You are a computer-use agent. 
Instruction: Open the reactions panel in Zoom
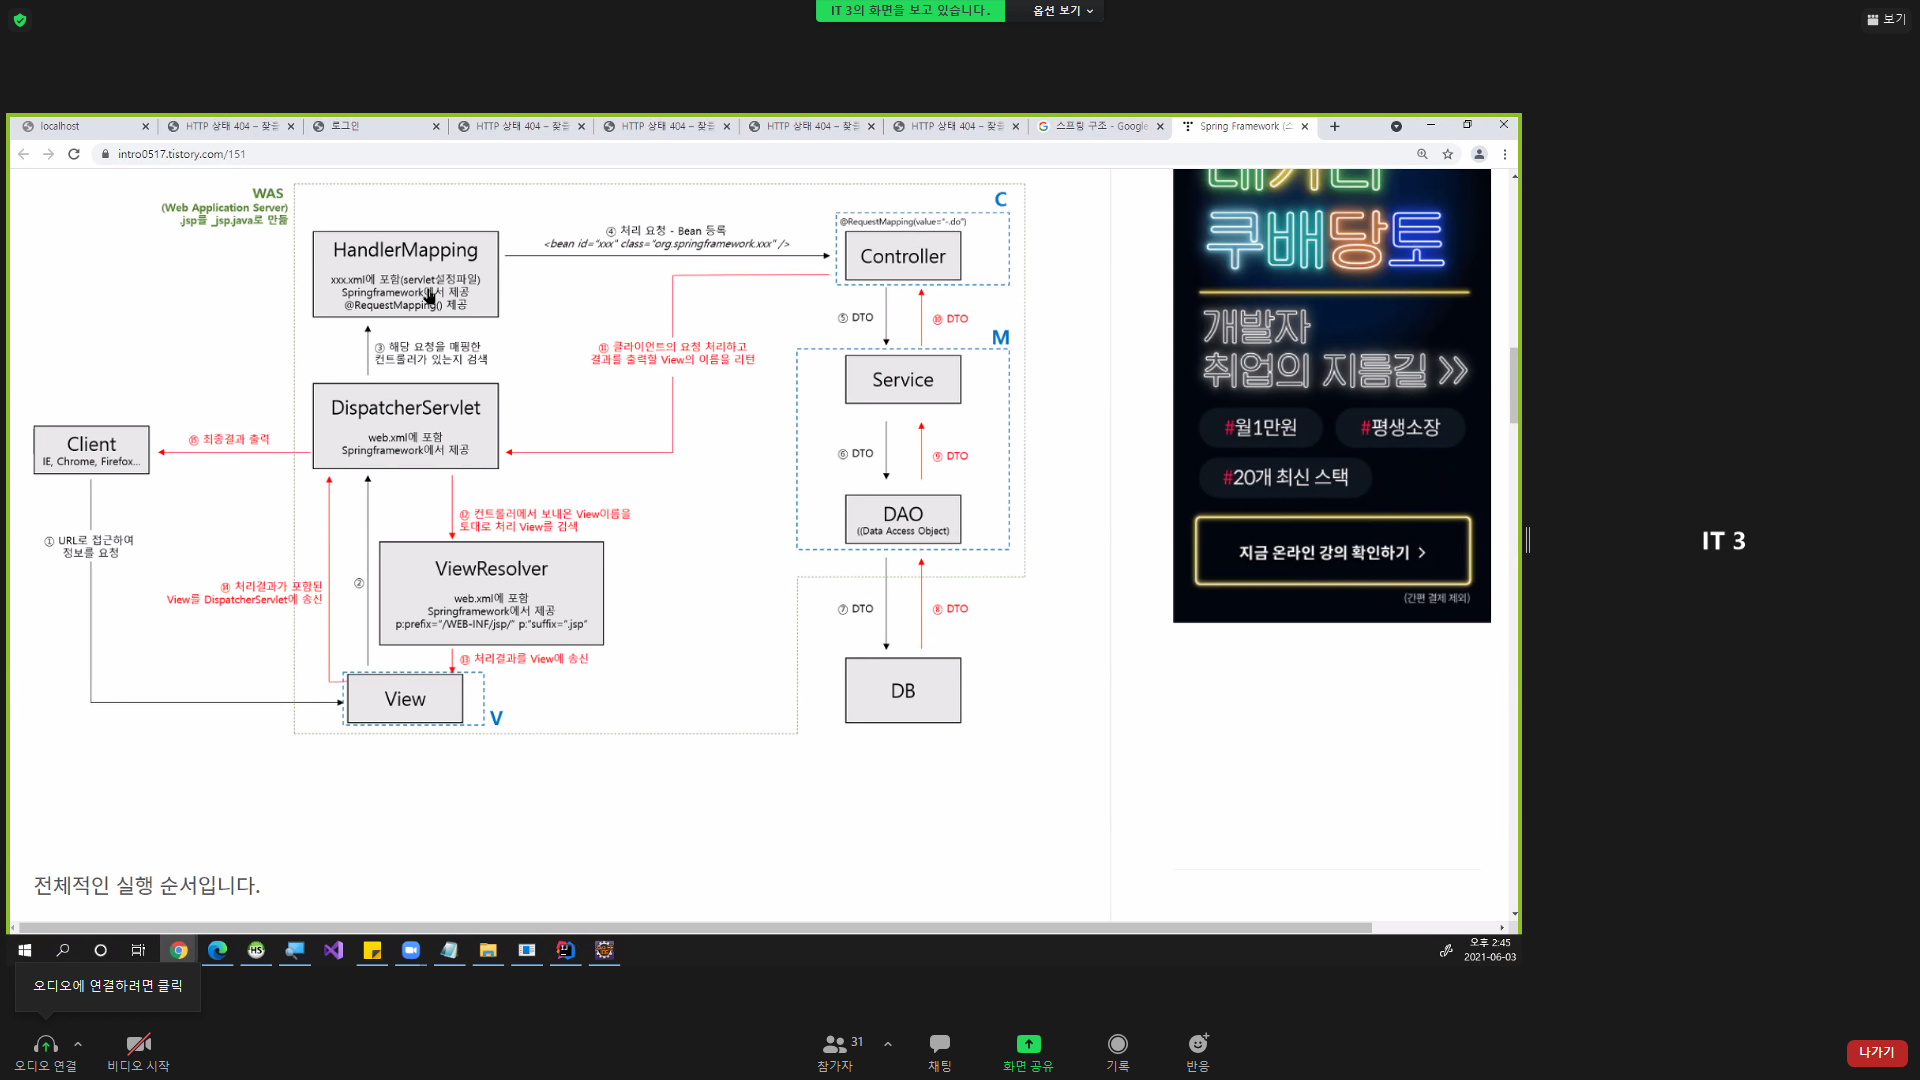point(1197,1050)
